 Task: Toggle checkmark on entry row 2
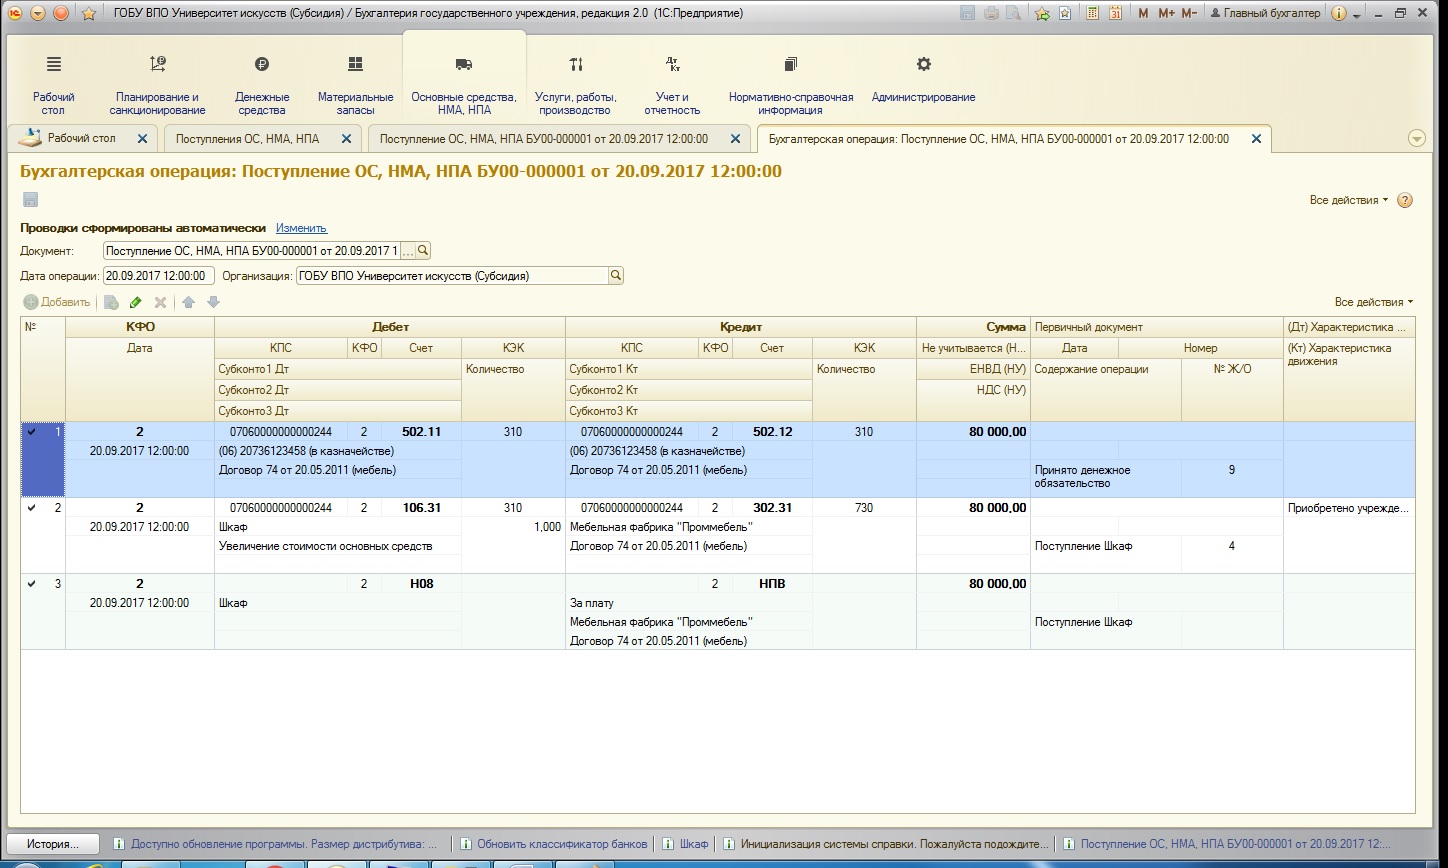tap(31, 508)
